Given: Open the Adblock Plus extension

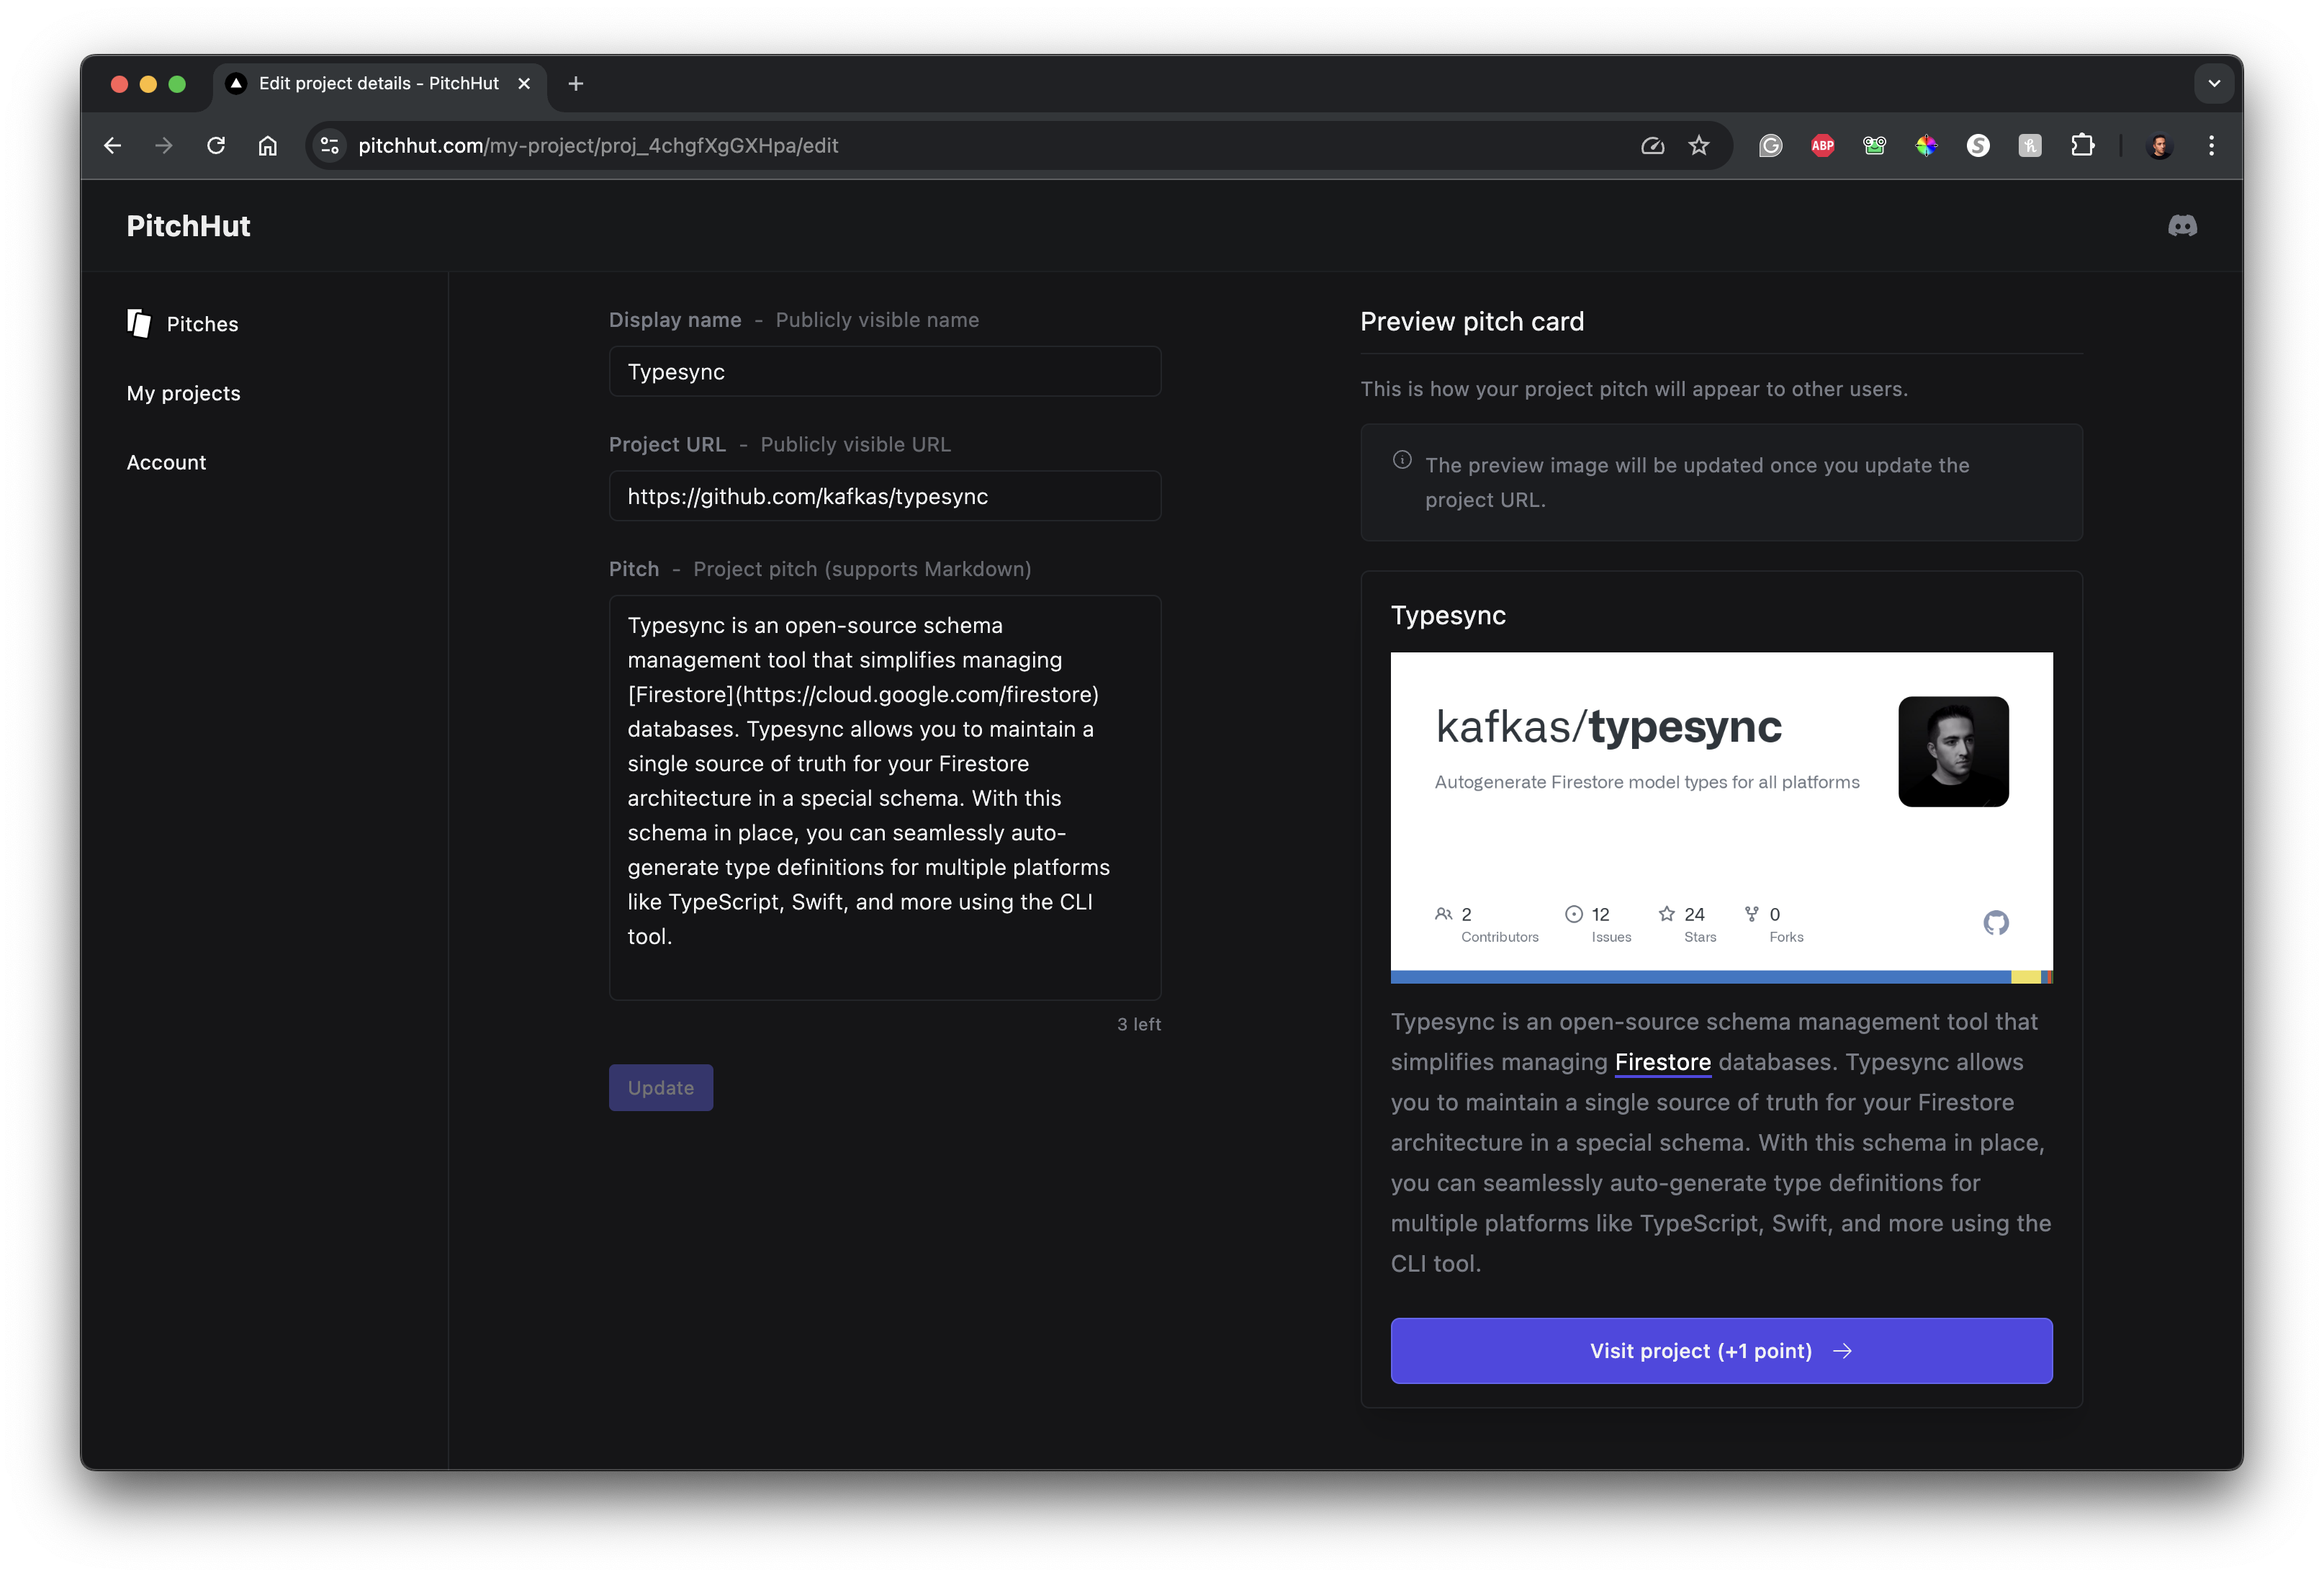Looking at the screenshot, I should pyautogui.click(x=1823, y=146).
